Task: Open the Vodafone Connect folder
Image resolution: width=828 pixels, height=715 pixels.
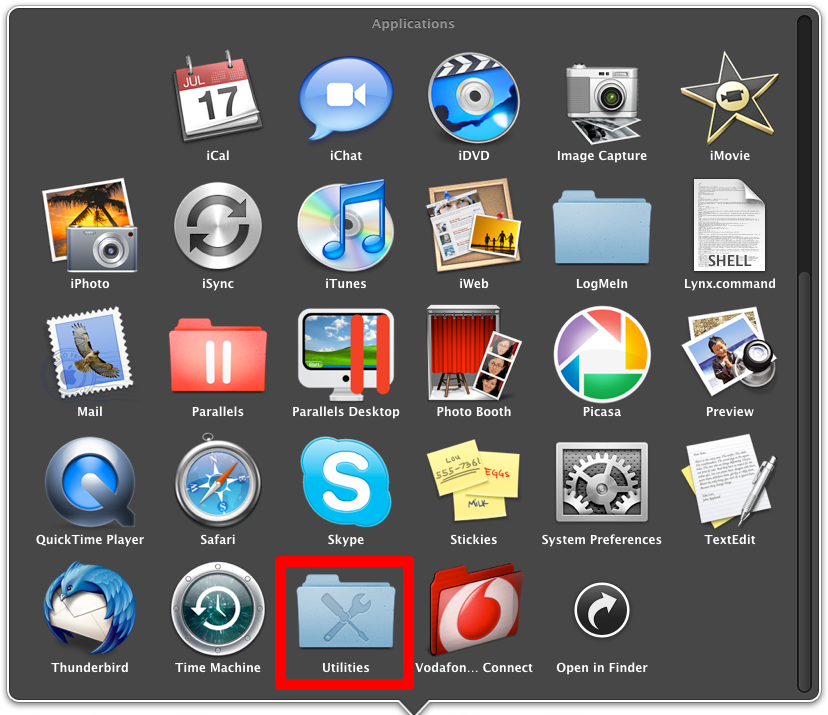Action: pyautogui.click(x=475, y=609)
